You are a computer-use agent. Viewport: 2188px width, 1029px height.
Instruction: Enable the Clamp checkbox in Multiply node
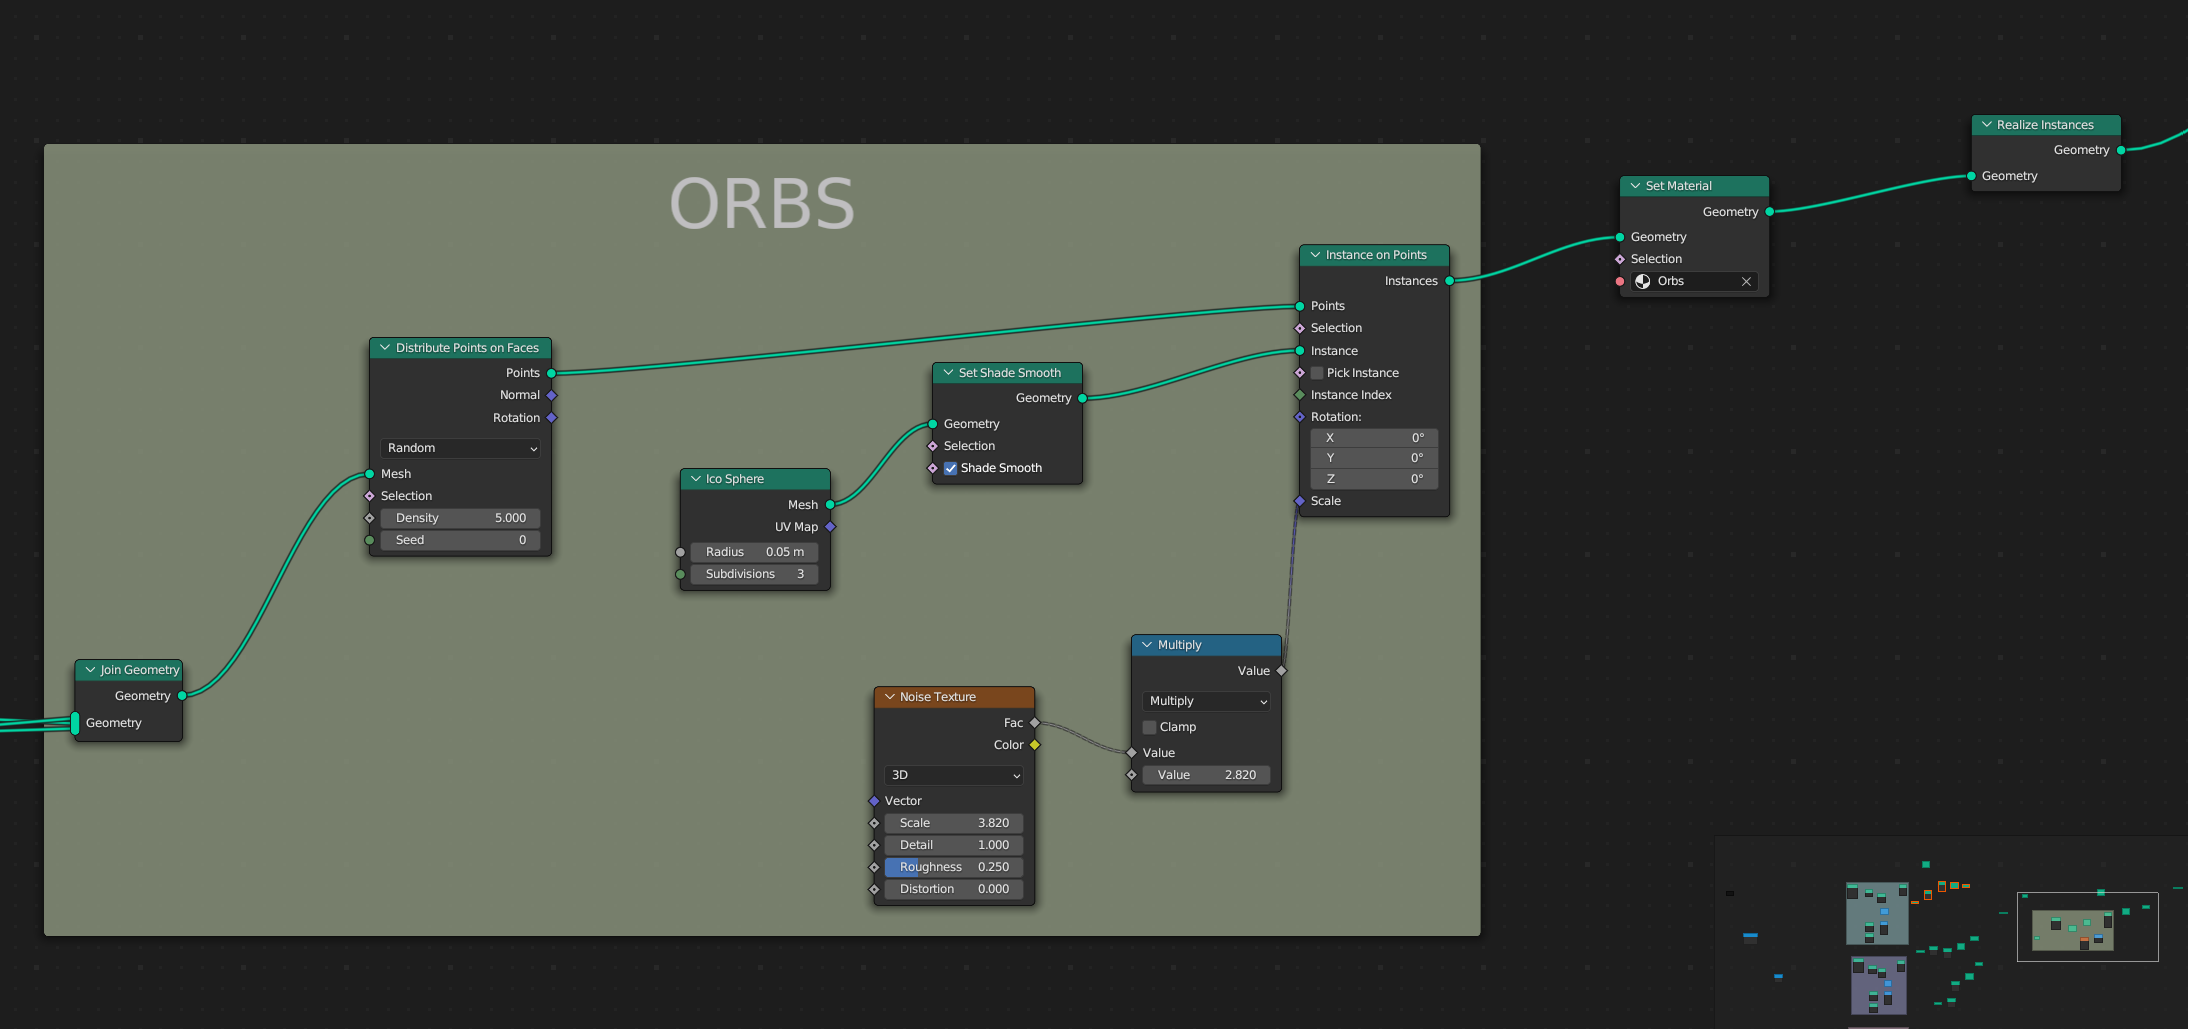coord(1150,727)
